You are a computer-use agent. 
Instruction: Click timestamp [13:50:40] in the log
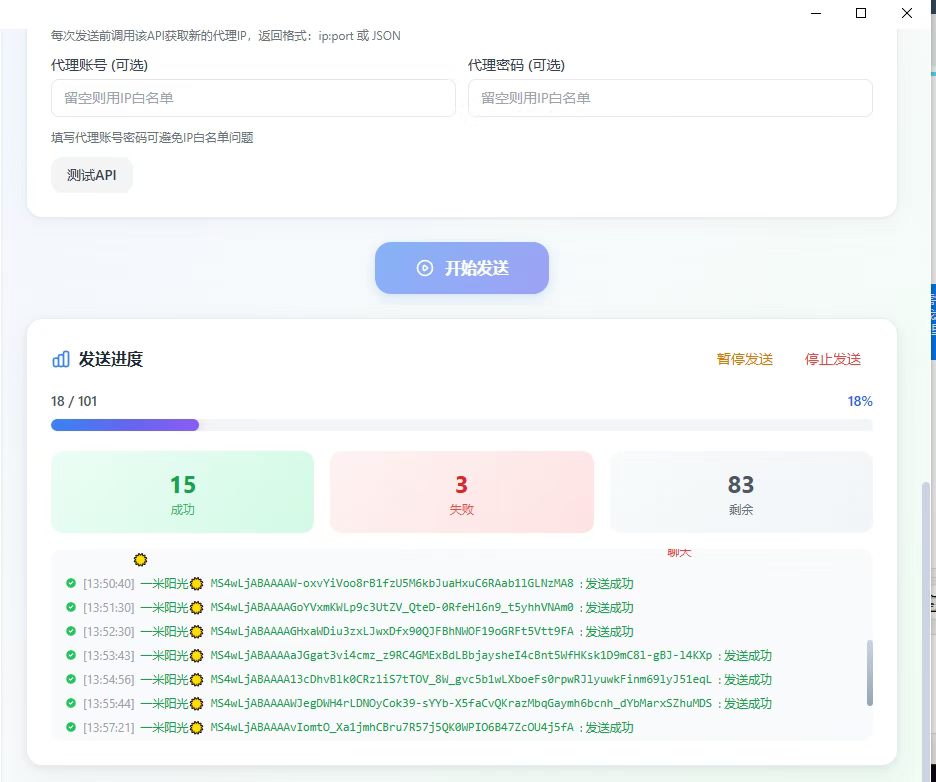click(x=109, y=584)
